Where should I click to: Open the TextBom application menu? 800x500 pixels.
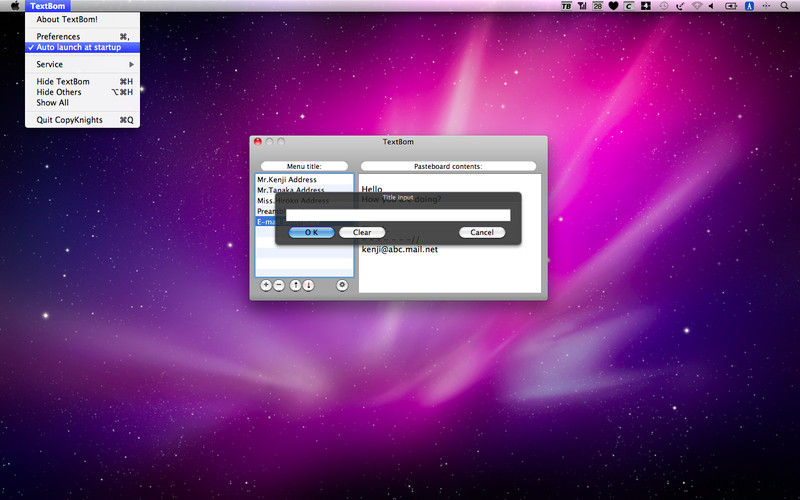(47, 6)
